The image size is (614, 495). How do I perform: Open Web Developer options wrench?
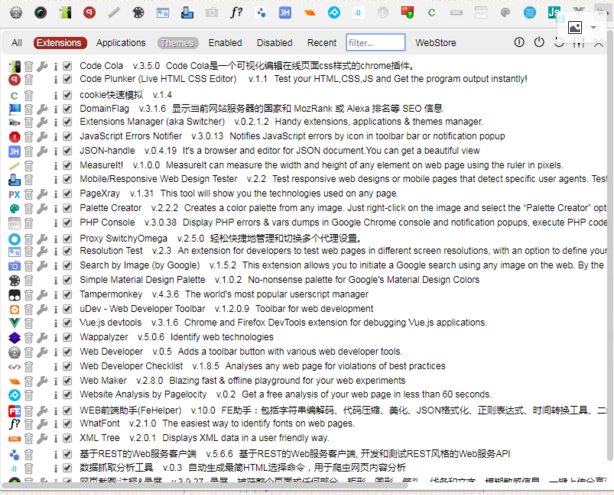pyautogui.click(x=42, y=352)
